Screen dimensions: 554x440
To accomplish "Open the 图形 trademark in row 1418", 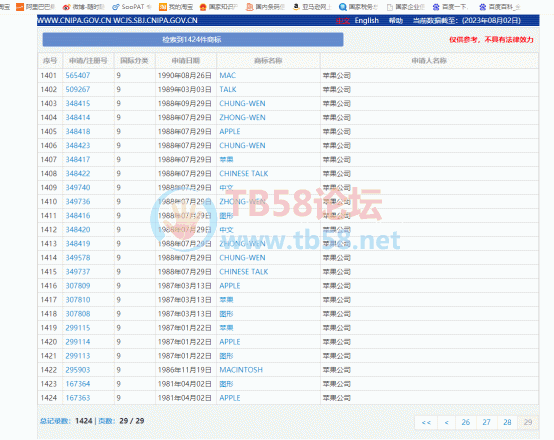I will pos(226,314).
